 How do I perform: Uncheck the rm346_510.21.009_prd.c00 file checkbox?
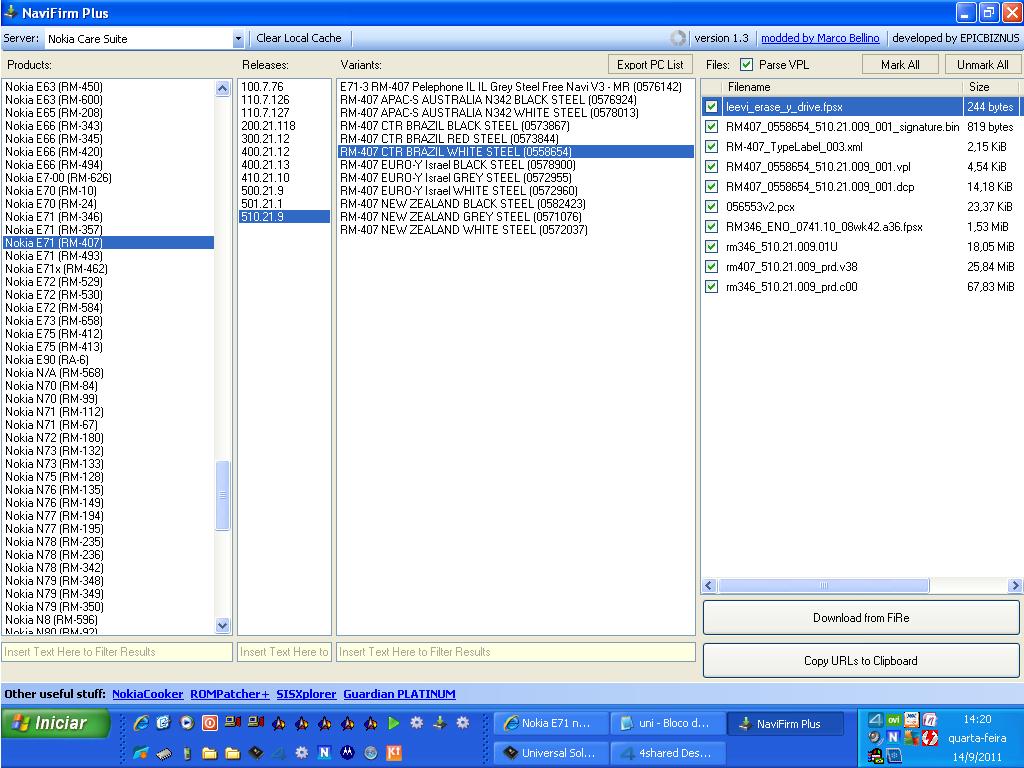[712, 286]
